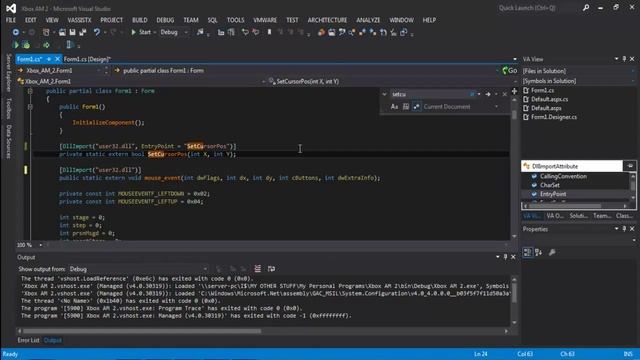Screen dimensions: 640x360
Task: Open the [Files in Solution] dropdown
Action: [579, 71]
